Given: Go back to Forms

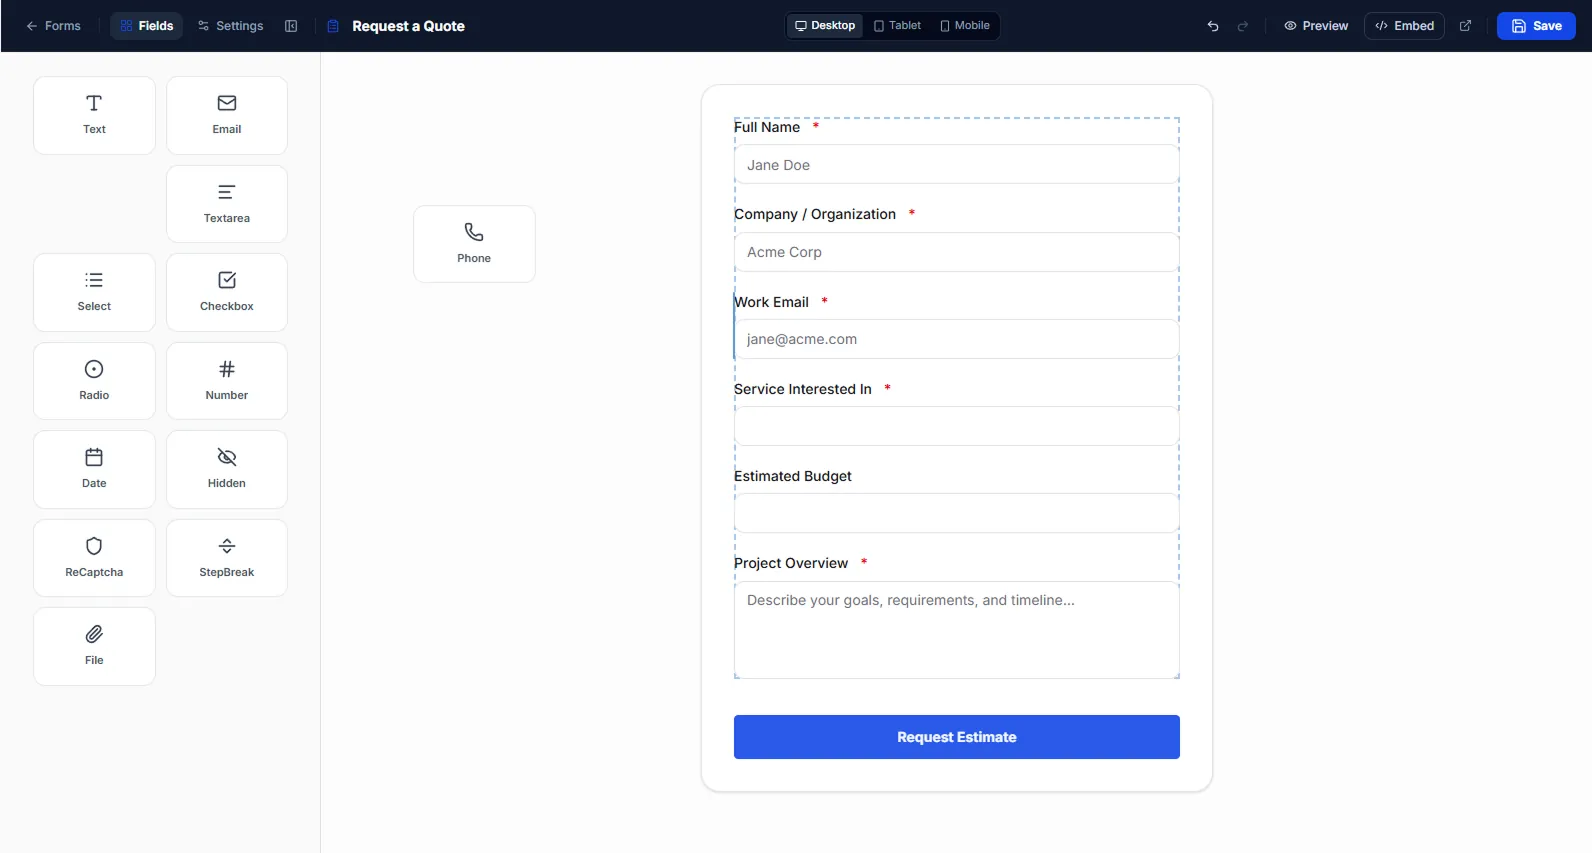Looking at the screenshot, I should coord(53,26).
